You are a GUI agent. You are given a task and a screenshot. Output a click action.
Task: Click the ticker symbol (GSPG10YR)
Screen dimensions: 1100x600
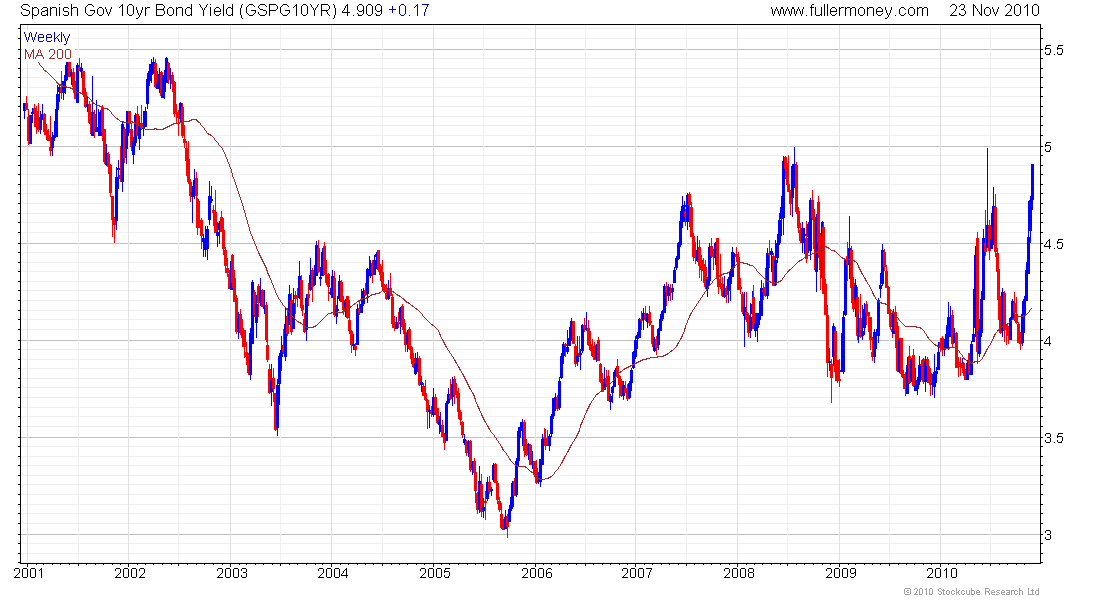point(288,11)
